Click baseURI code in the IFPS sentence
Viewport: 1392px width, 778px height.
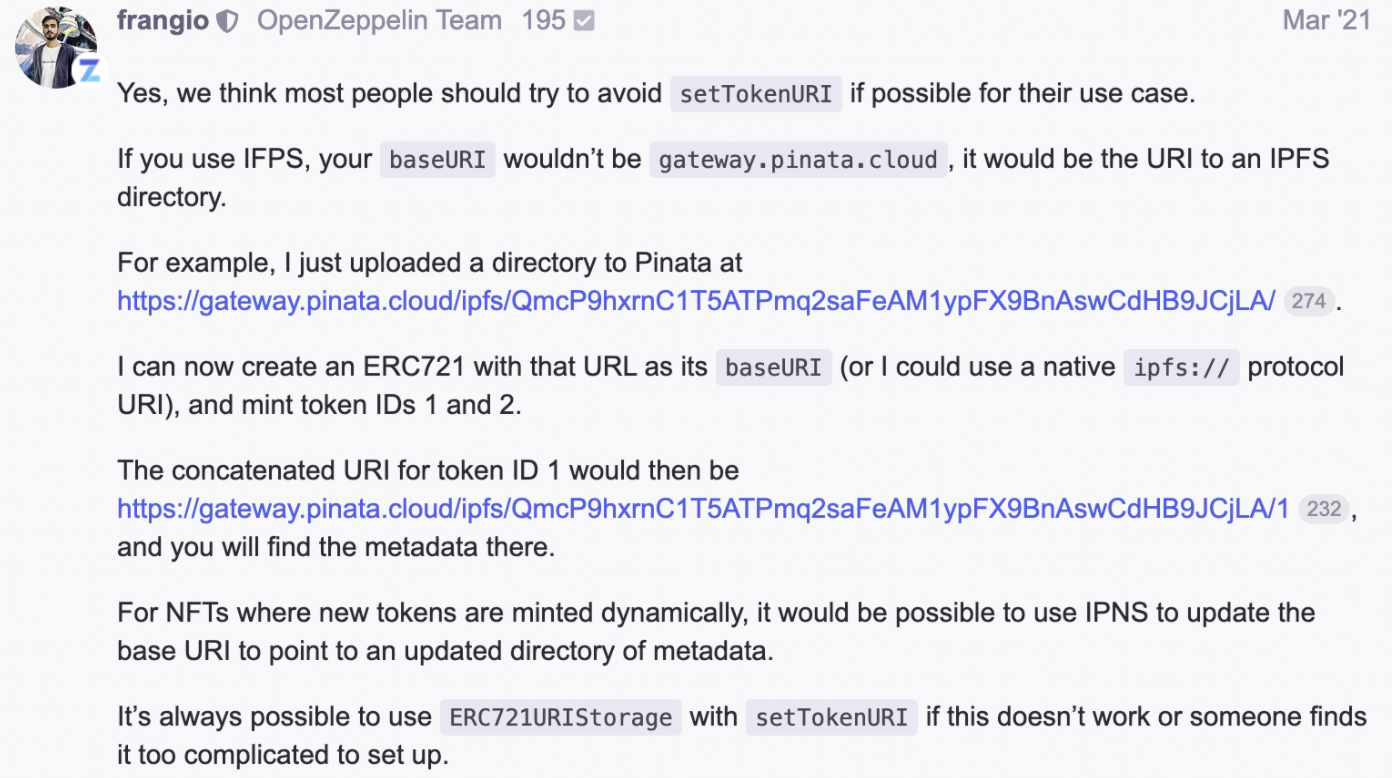[x=437, y=160]
